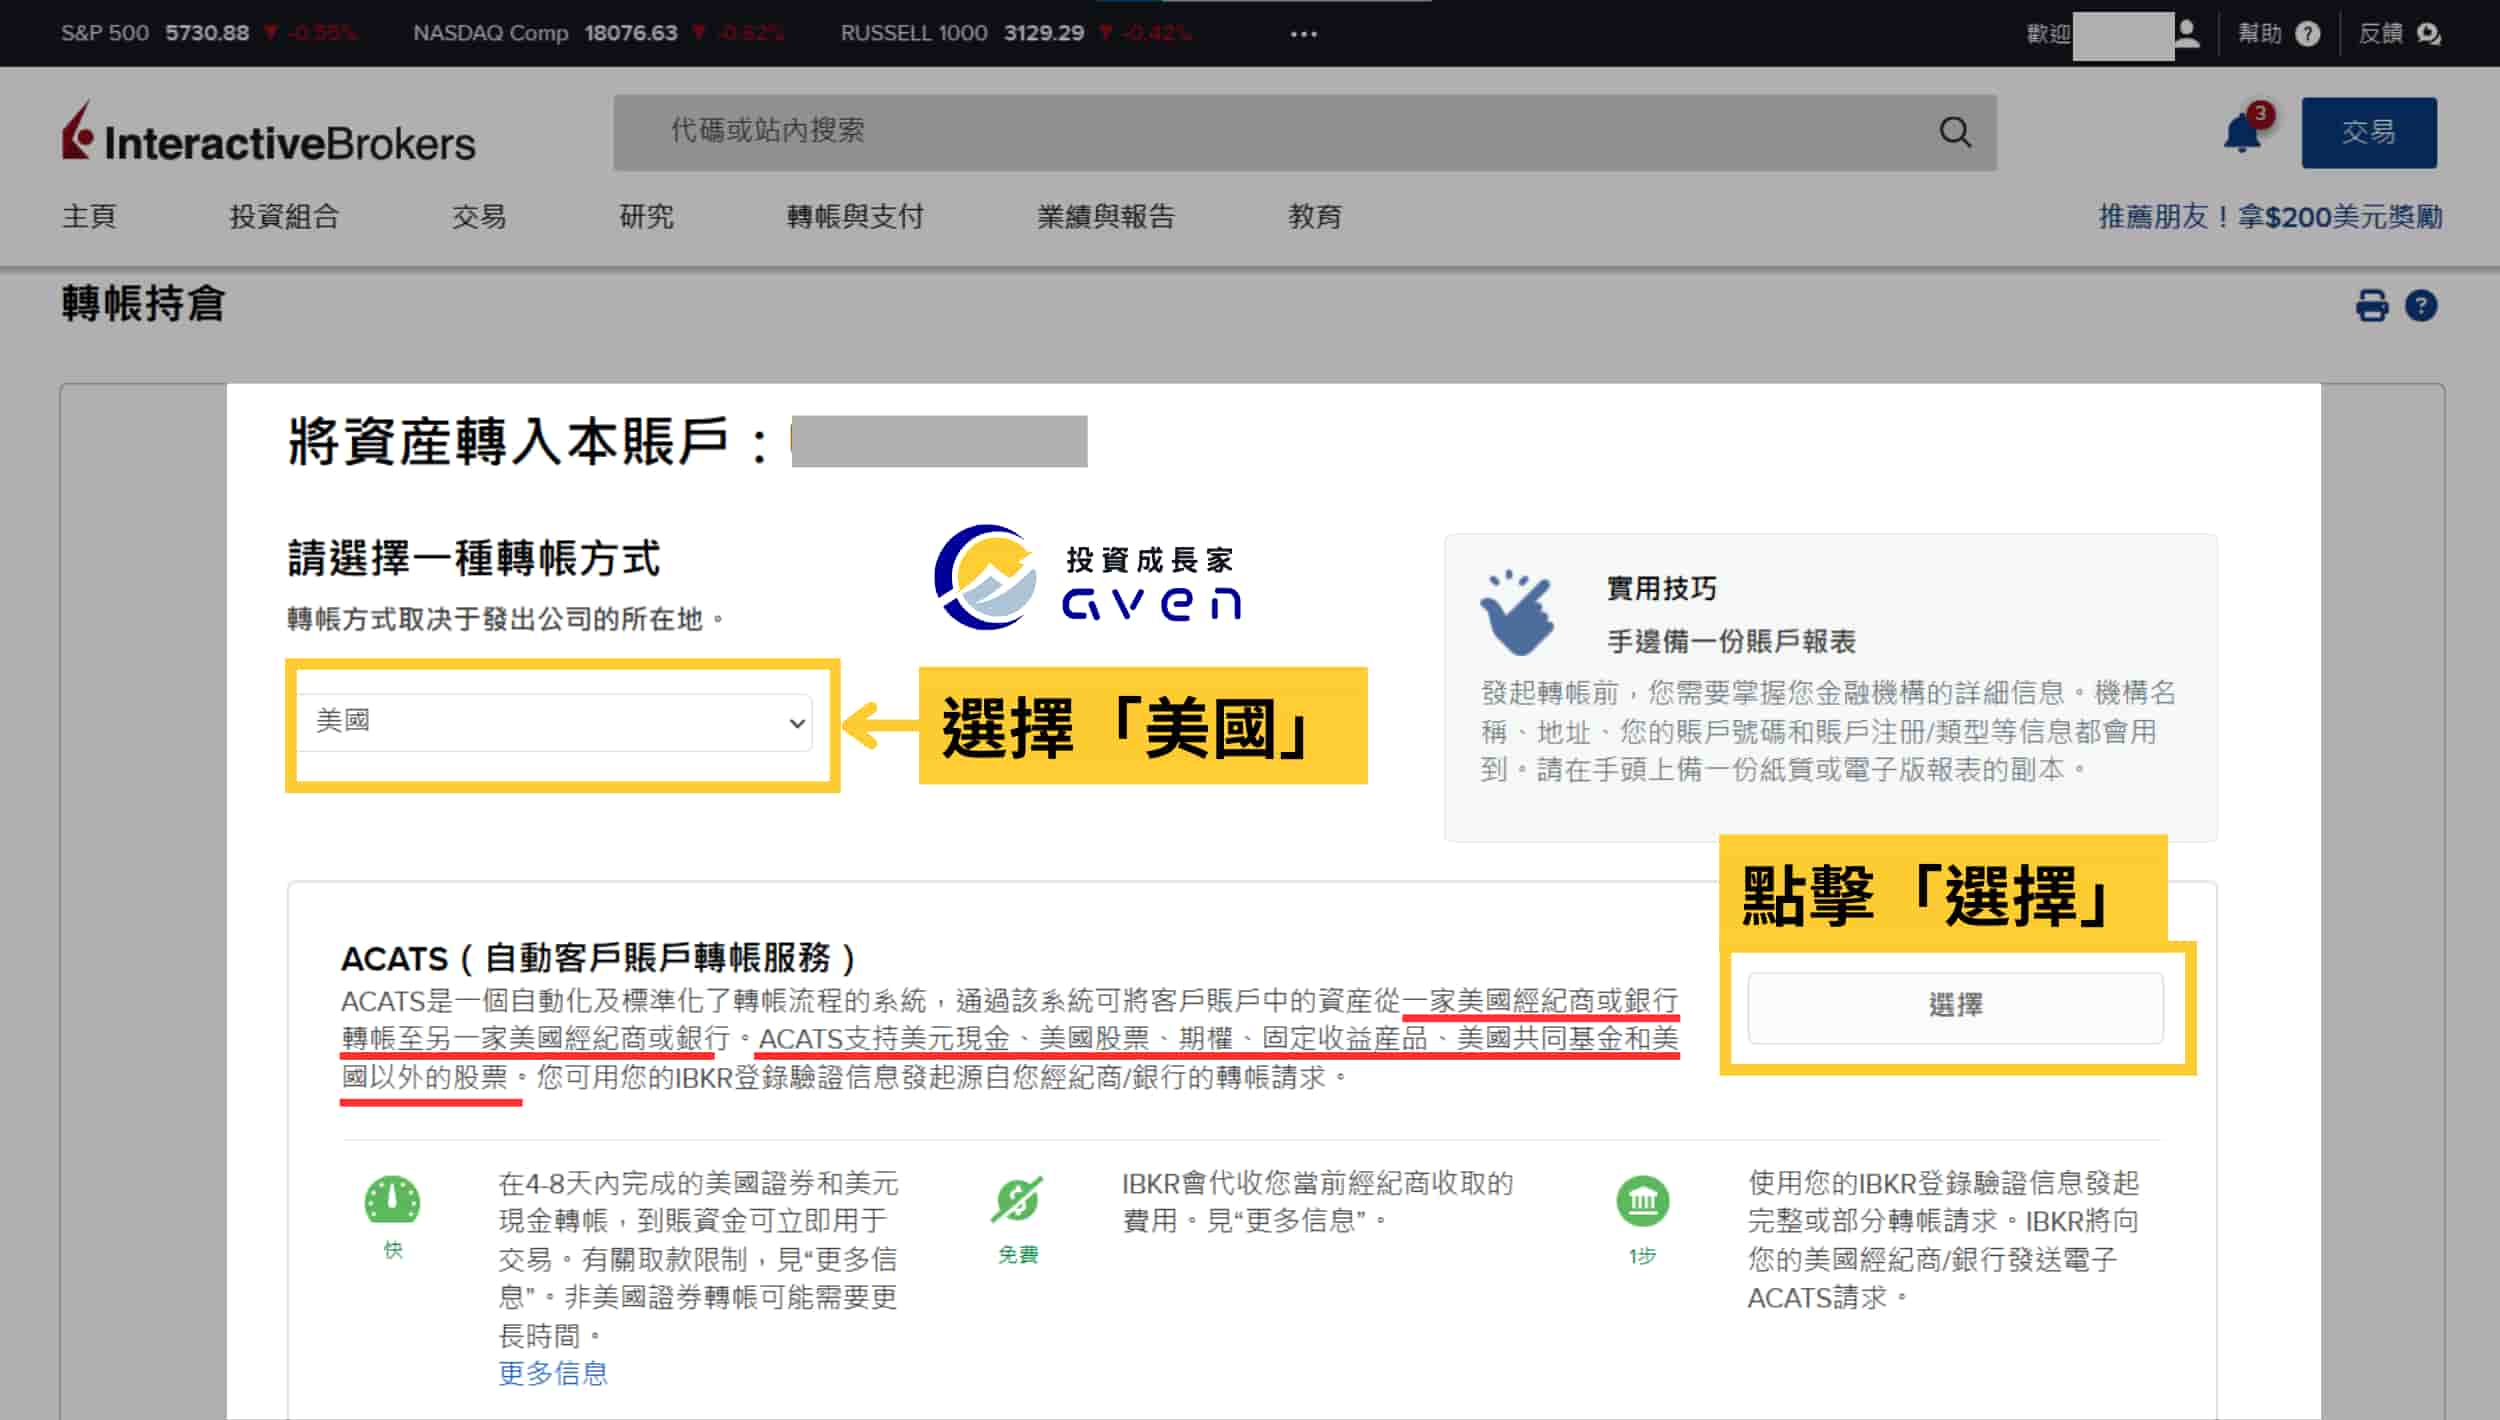Open the 交易 navigation menu
This screenshot has height=1420, width=2500.
pos(478,216)
